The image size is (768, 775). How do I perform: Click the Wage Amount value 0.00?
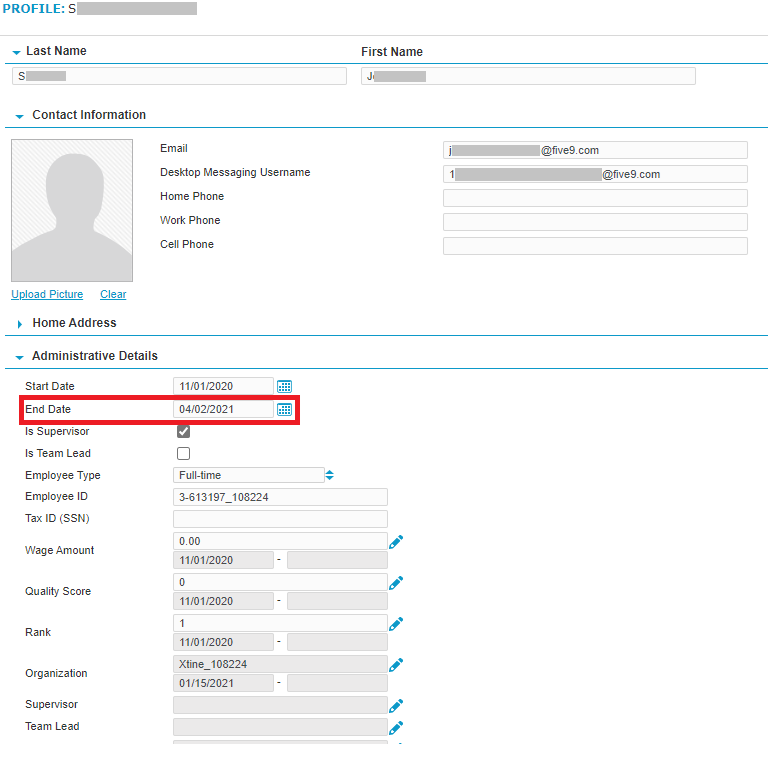[x=280, y=541]
